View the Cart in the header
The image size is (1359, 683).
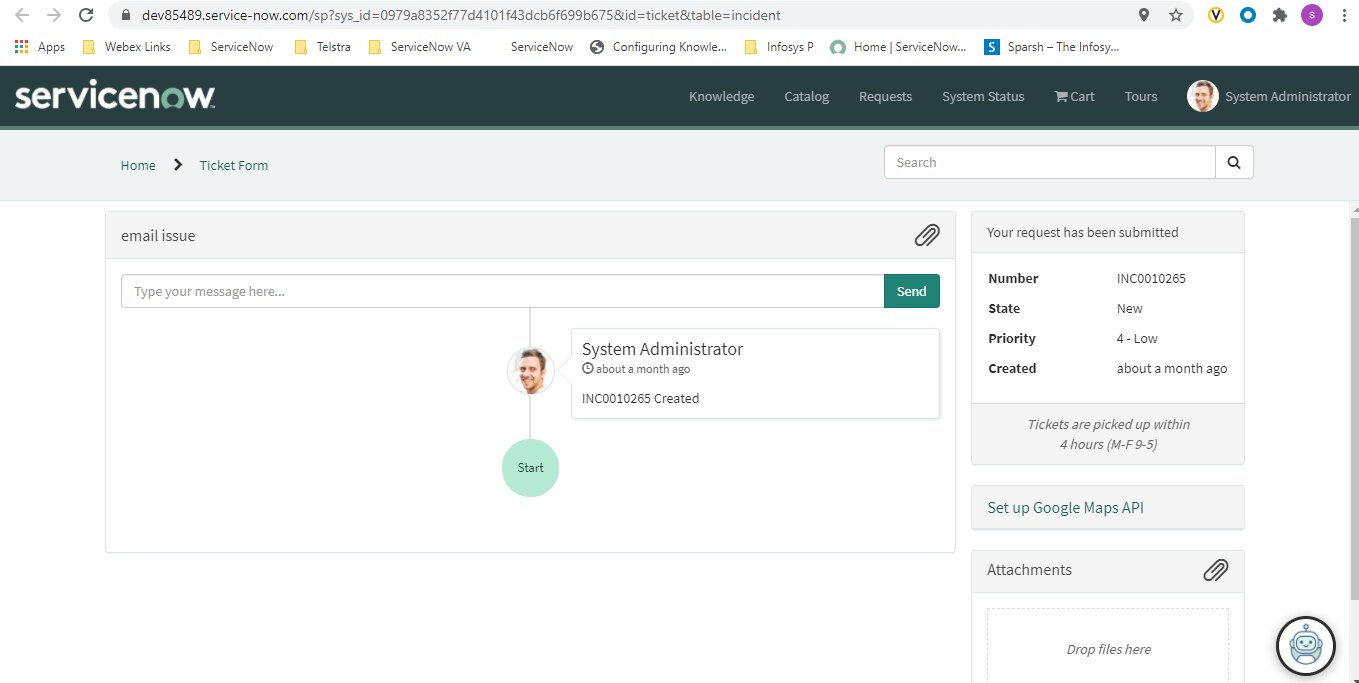tap(1074, 97)
